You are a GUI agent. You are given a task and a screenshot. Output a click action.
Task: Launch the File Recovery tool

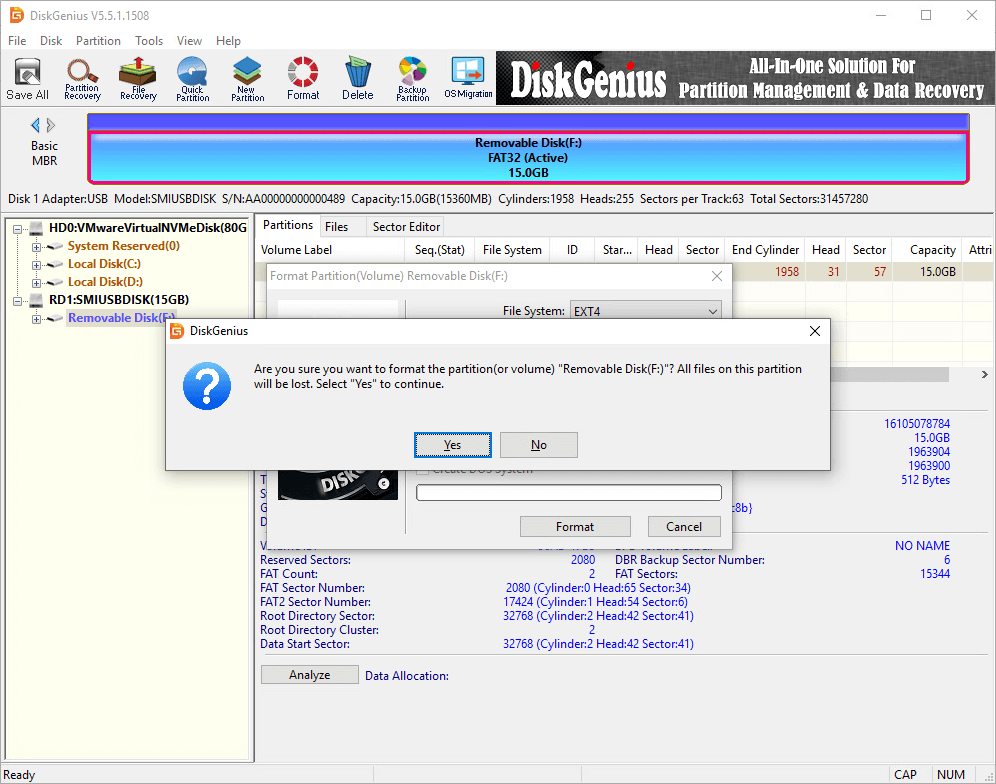(138, 79)
